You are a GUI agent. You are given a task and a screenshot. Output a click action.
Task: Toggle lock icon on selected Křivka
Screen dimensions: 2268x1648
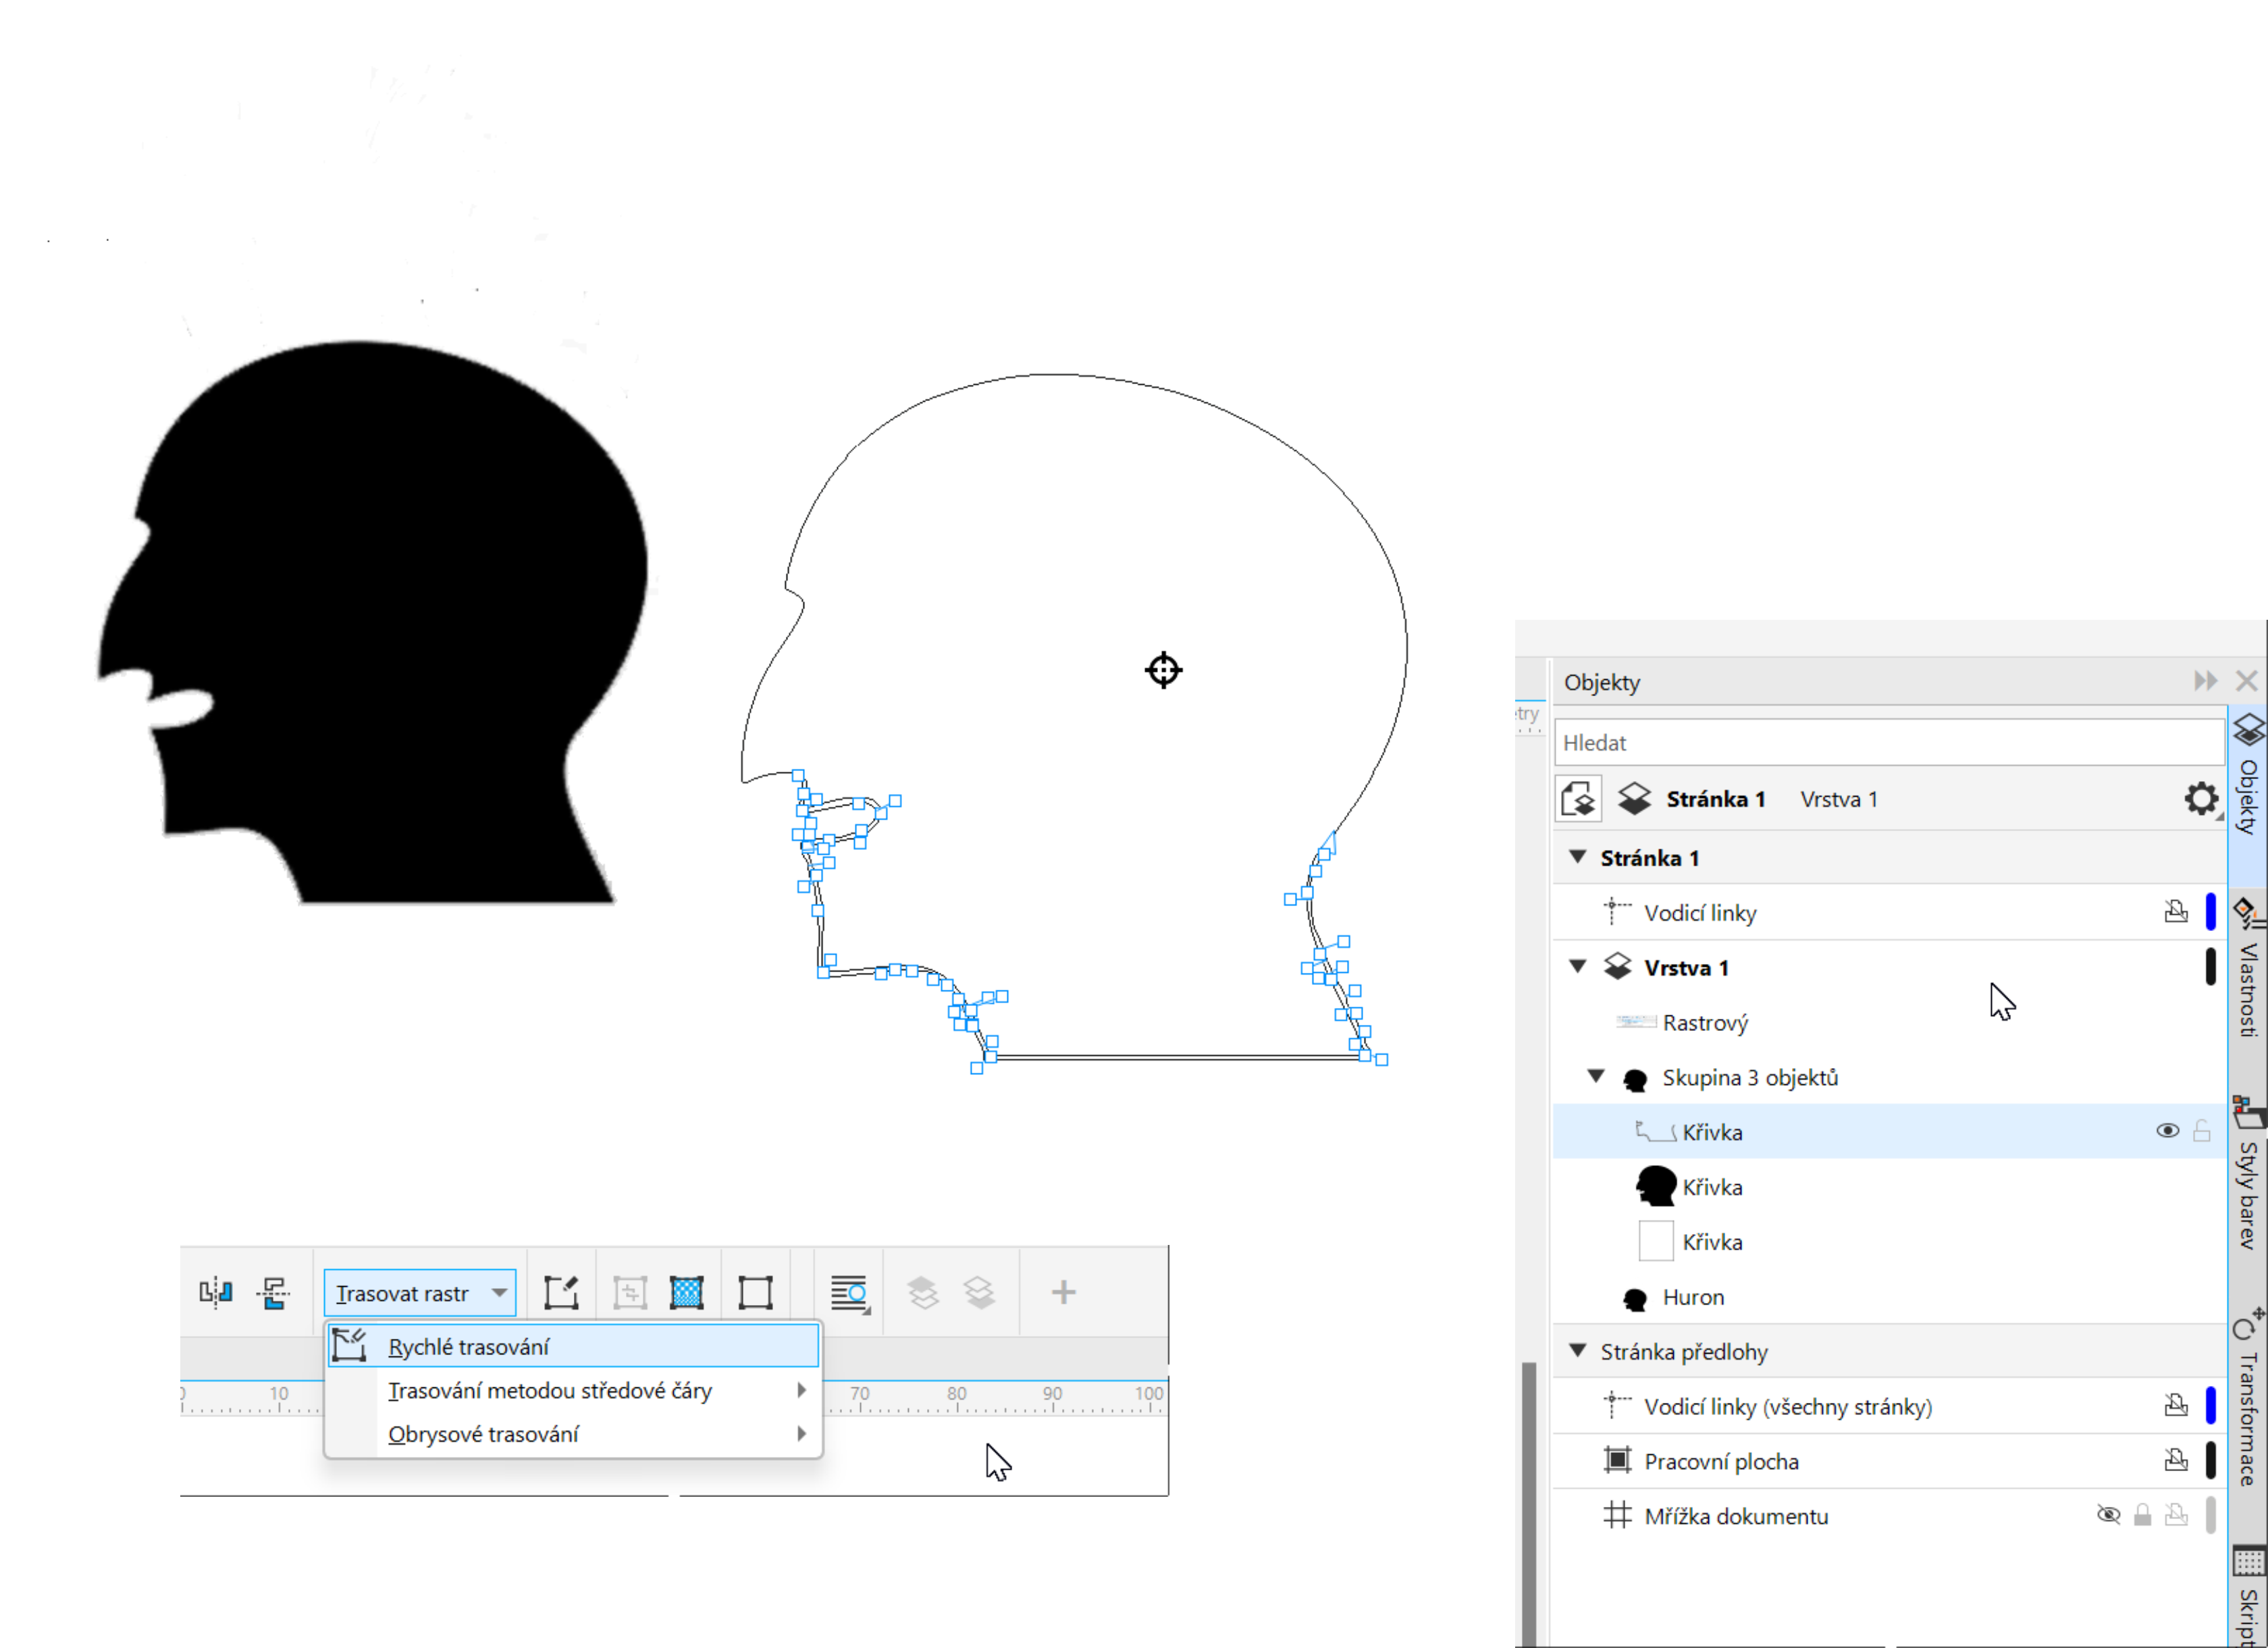(2201, 1131)
